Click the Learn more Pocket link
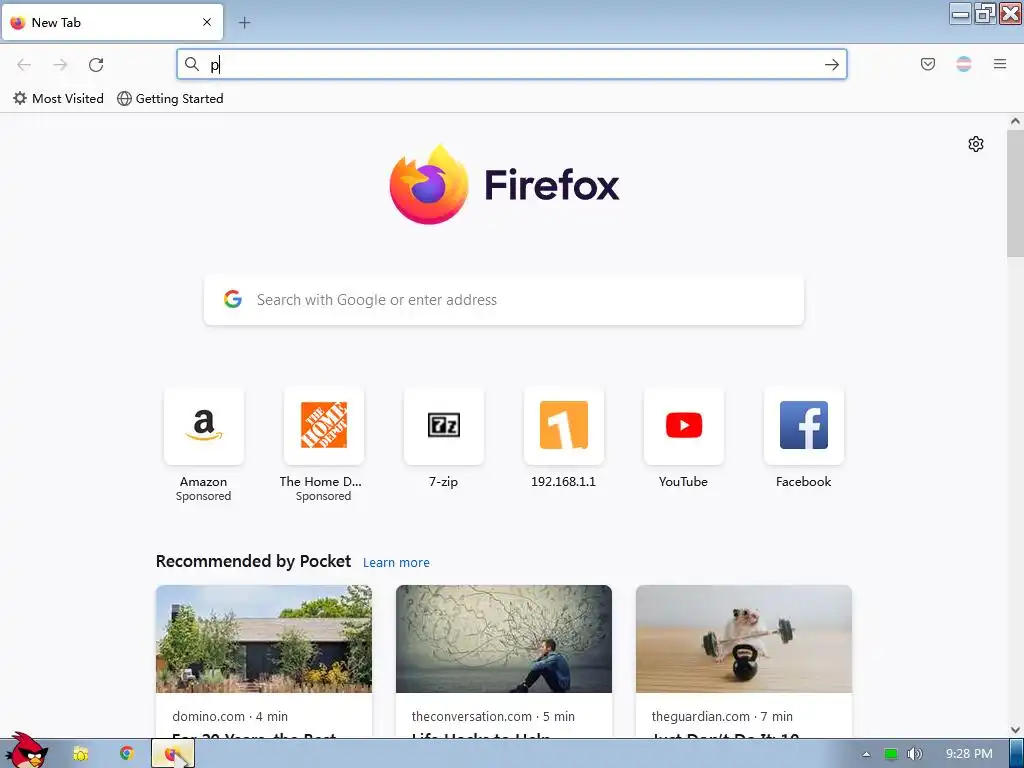Viewport: 1024px width, 768px height. [396, 562]
